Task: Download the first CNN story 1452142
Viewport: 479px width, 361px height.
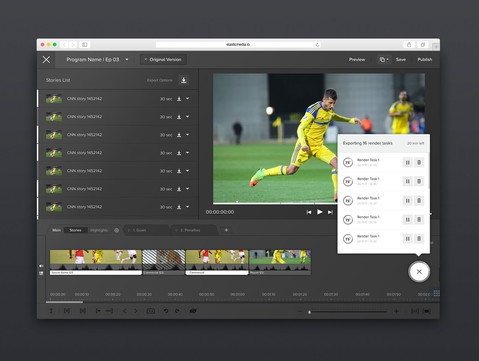Action: tap(179, 99)
